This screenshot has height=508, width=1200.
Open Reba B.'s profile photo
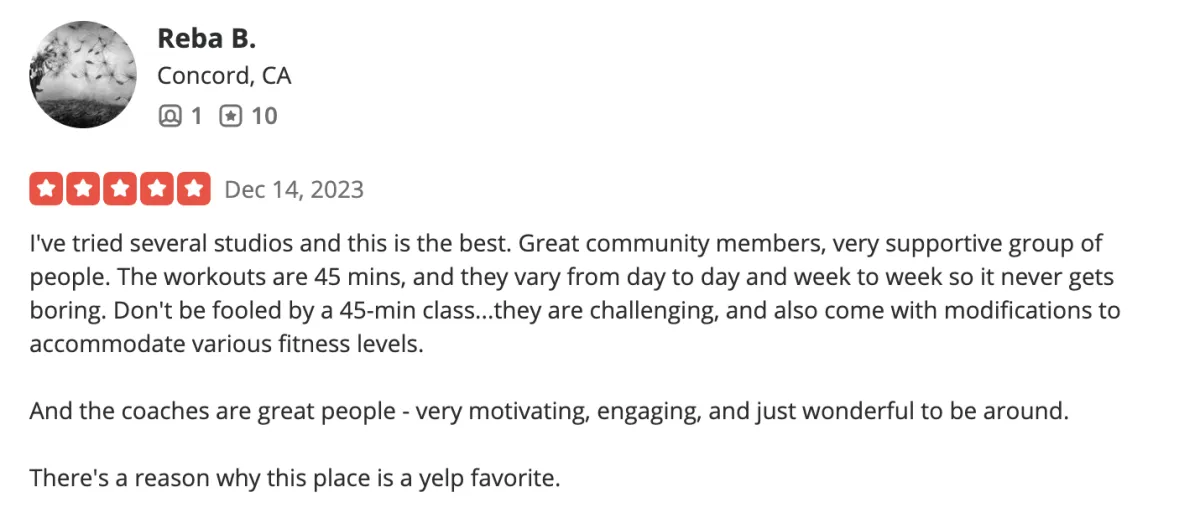click(x=84, y=75)
